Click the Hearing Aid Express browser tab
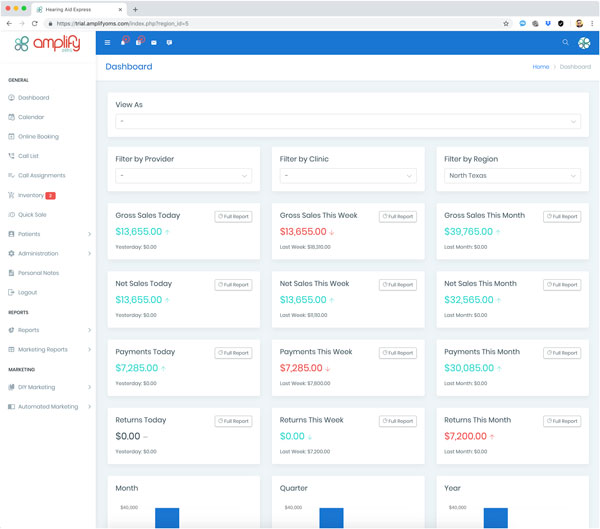 [79, 10]
